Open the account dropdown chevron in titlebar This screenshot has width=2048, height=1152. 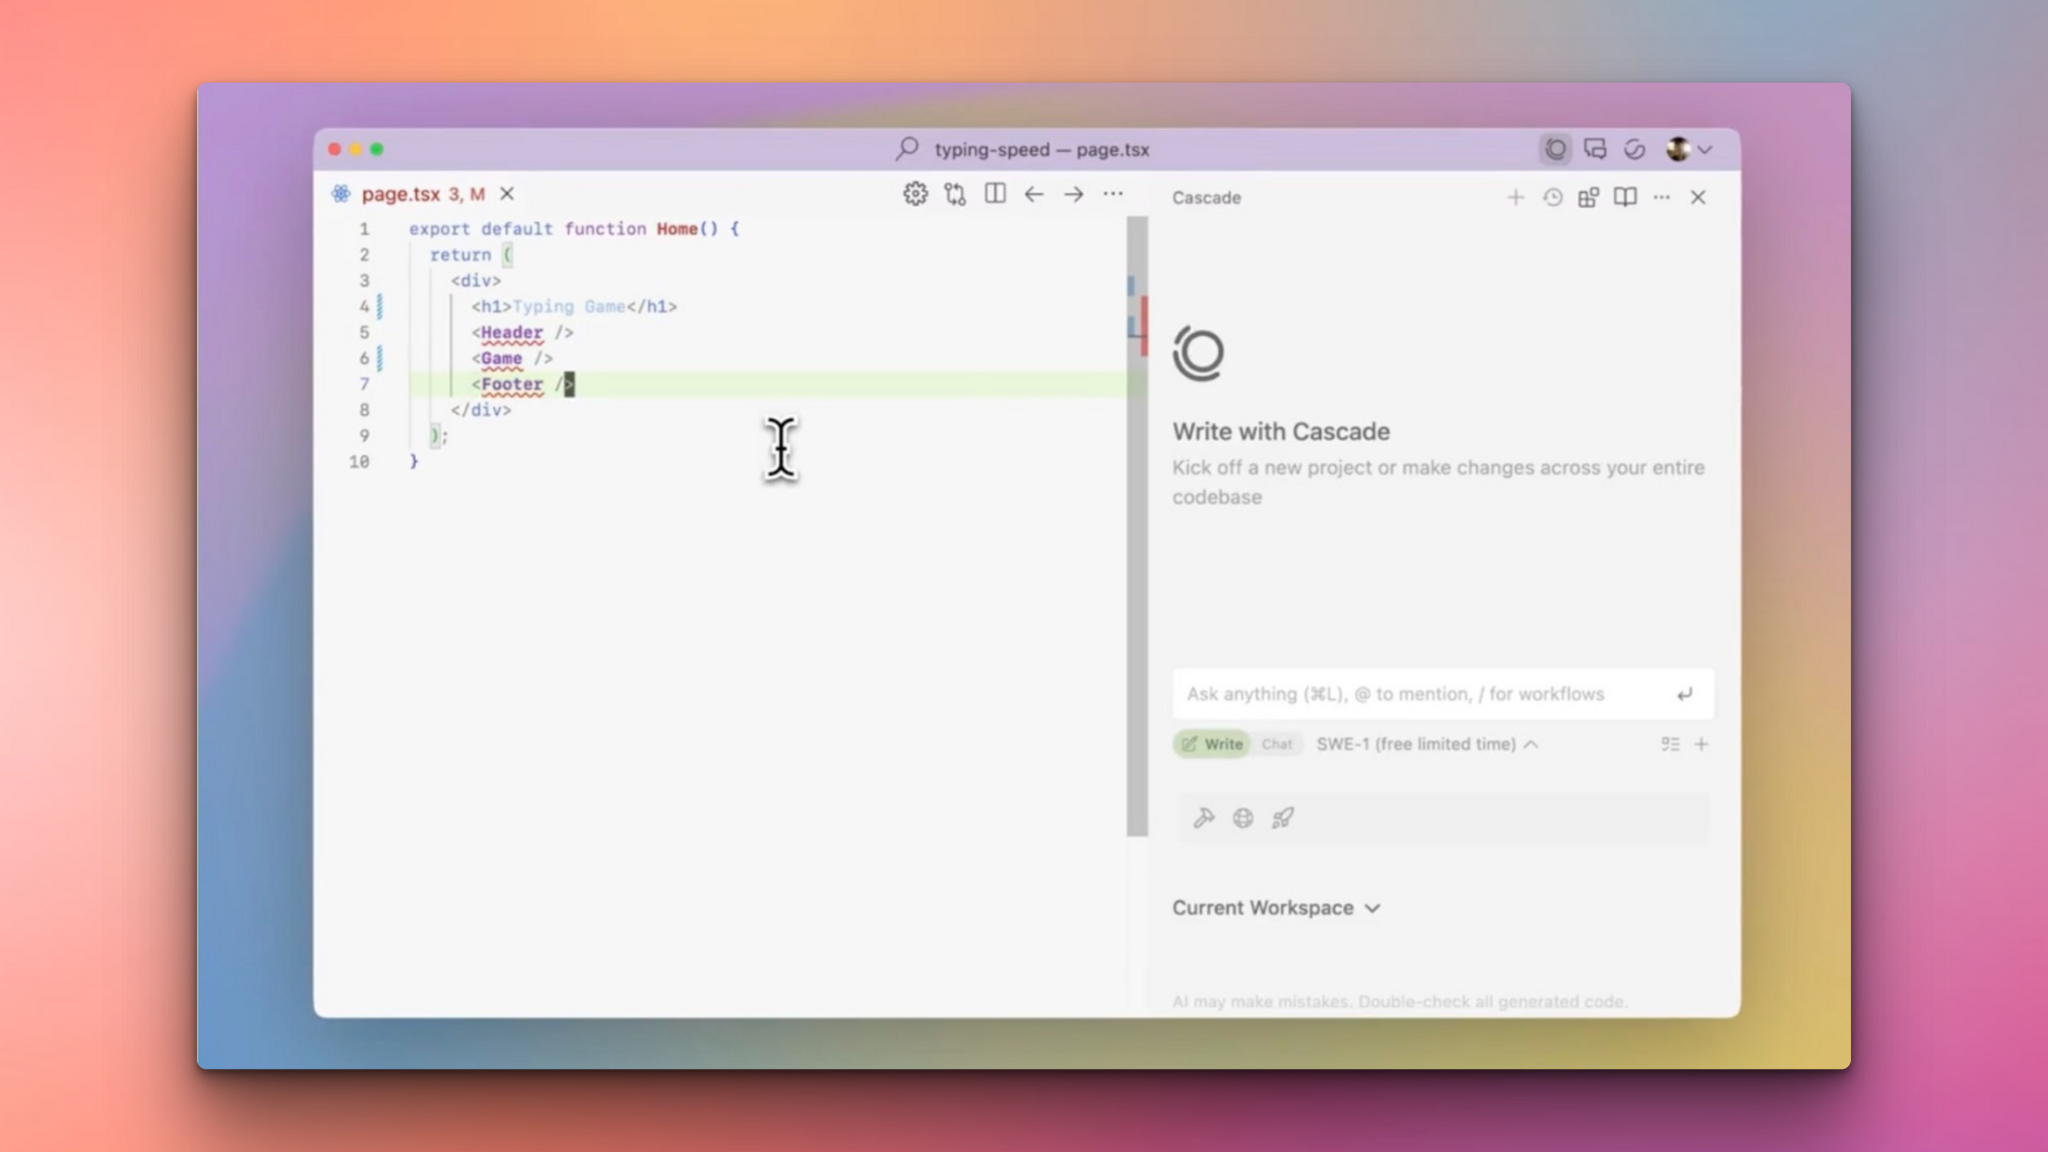(x=1706, y=148)
